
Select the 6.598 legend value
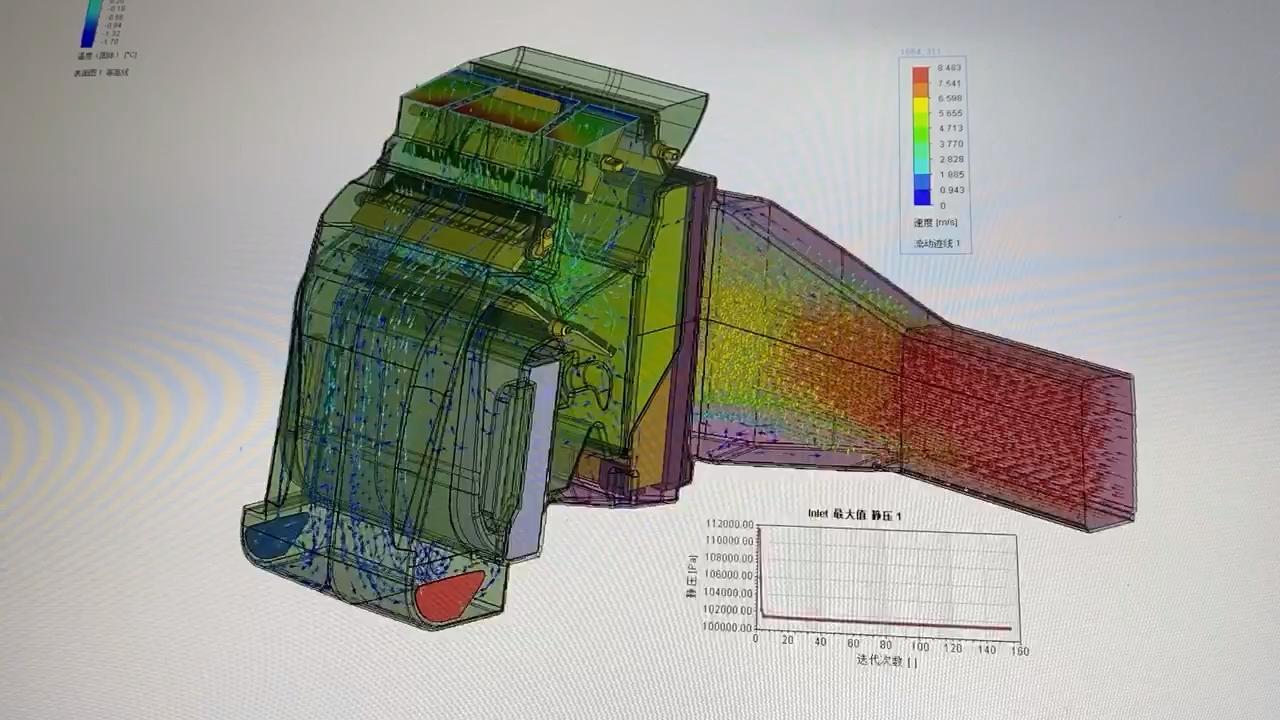[950, 99]
